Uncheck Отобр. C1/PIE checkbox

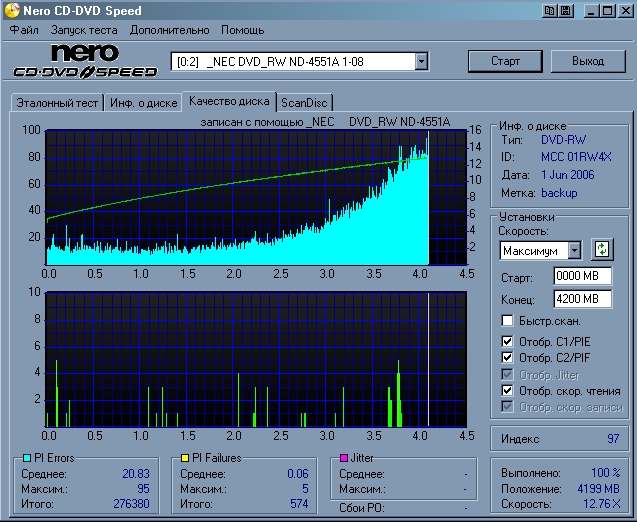[508, 341]
